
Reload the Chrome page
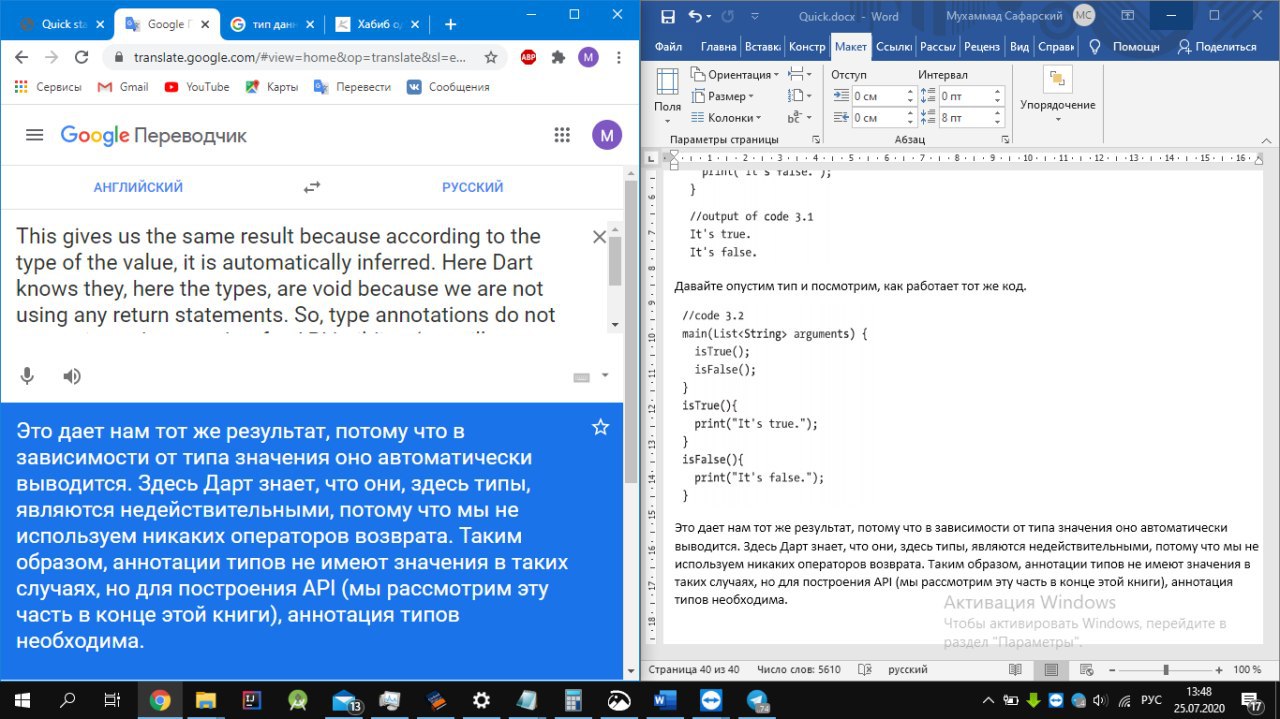pos(82,57)
